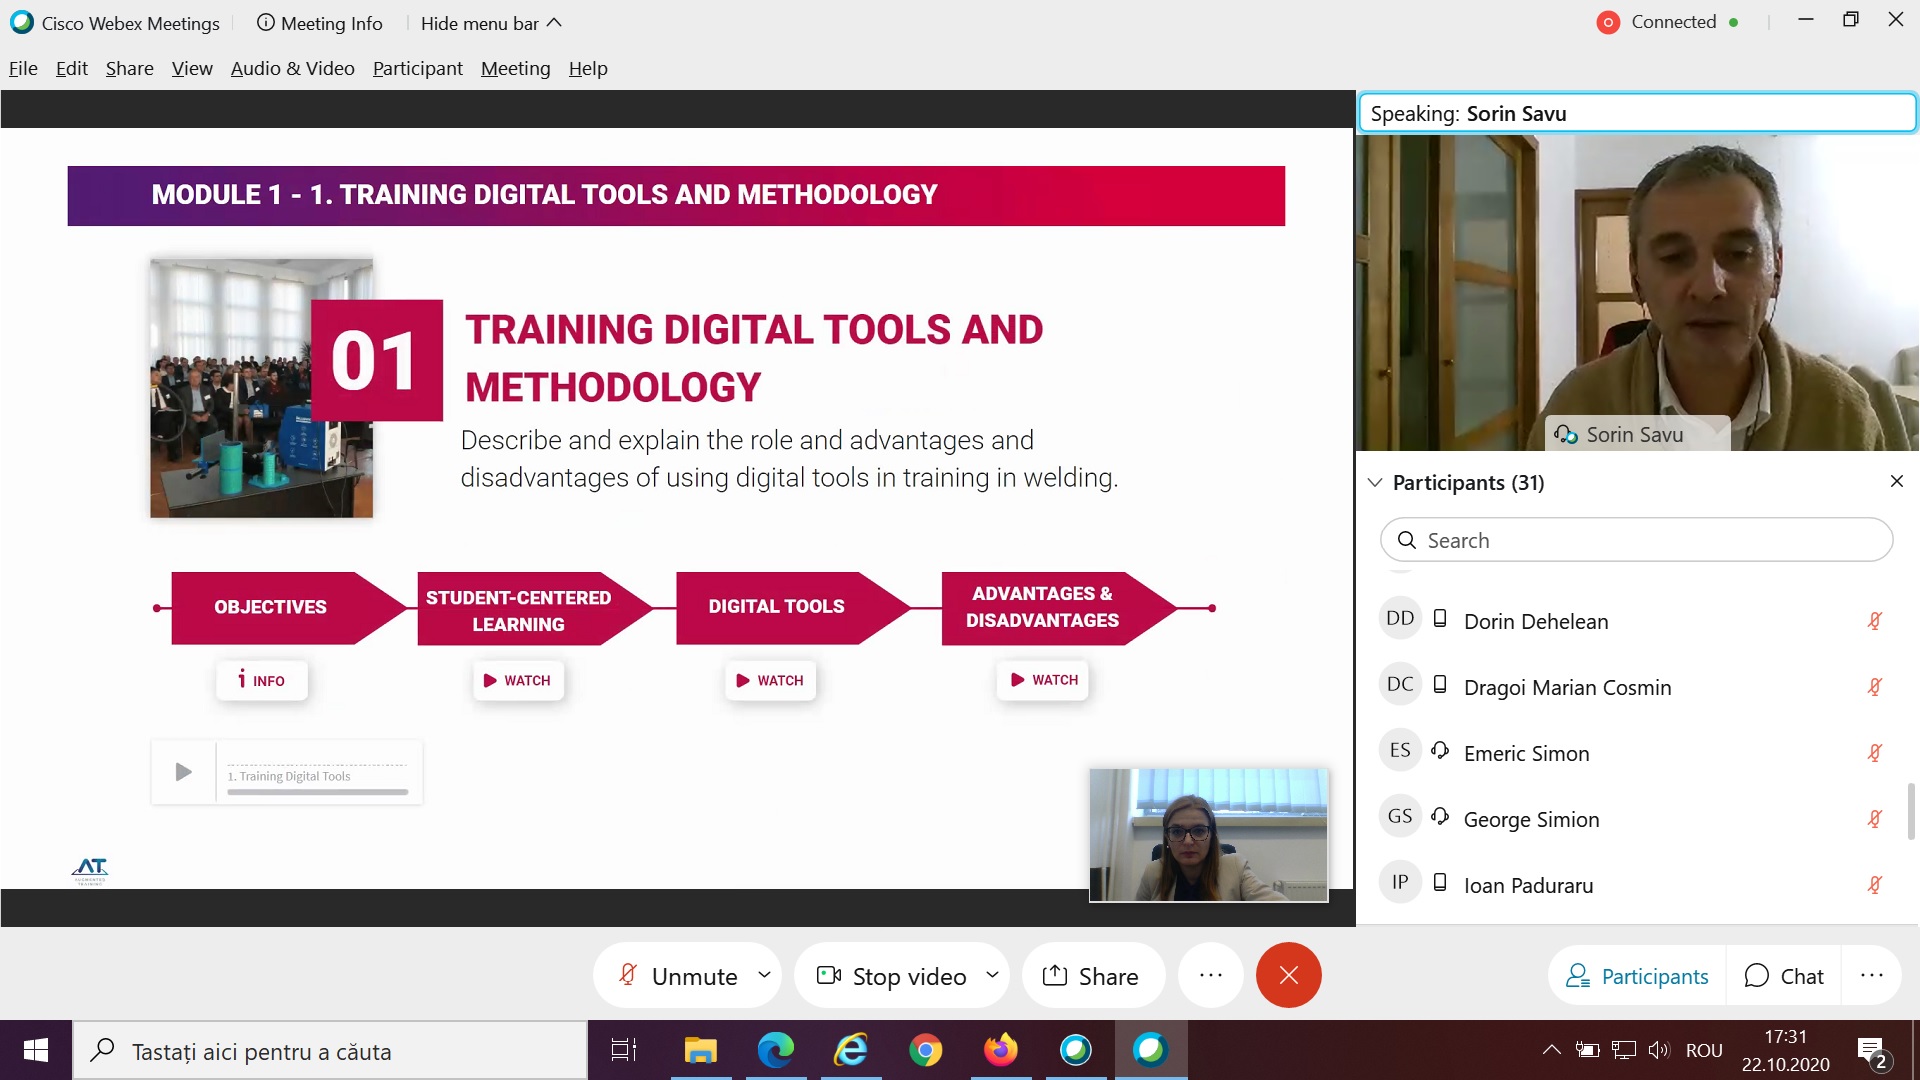Click the recording indicator next to Connected

pyautogui.click(x=1608, y=22)
